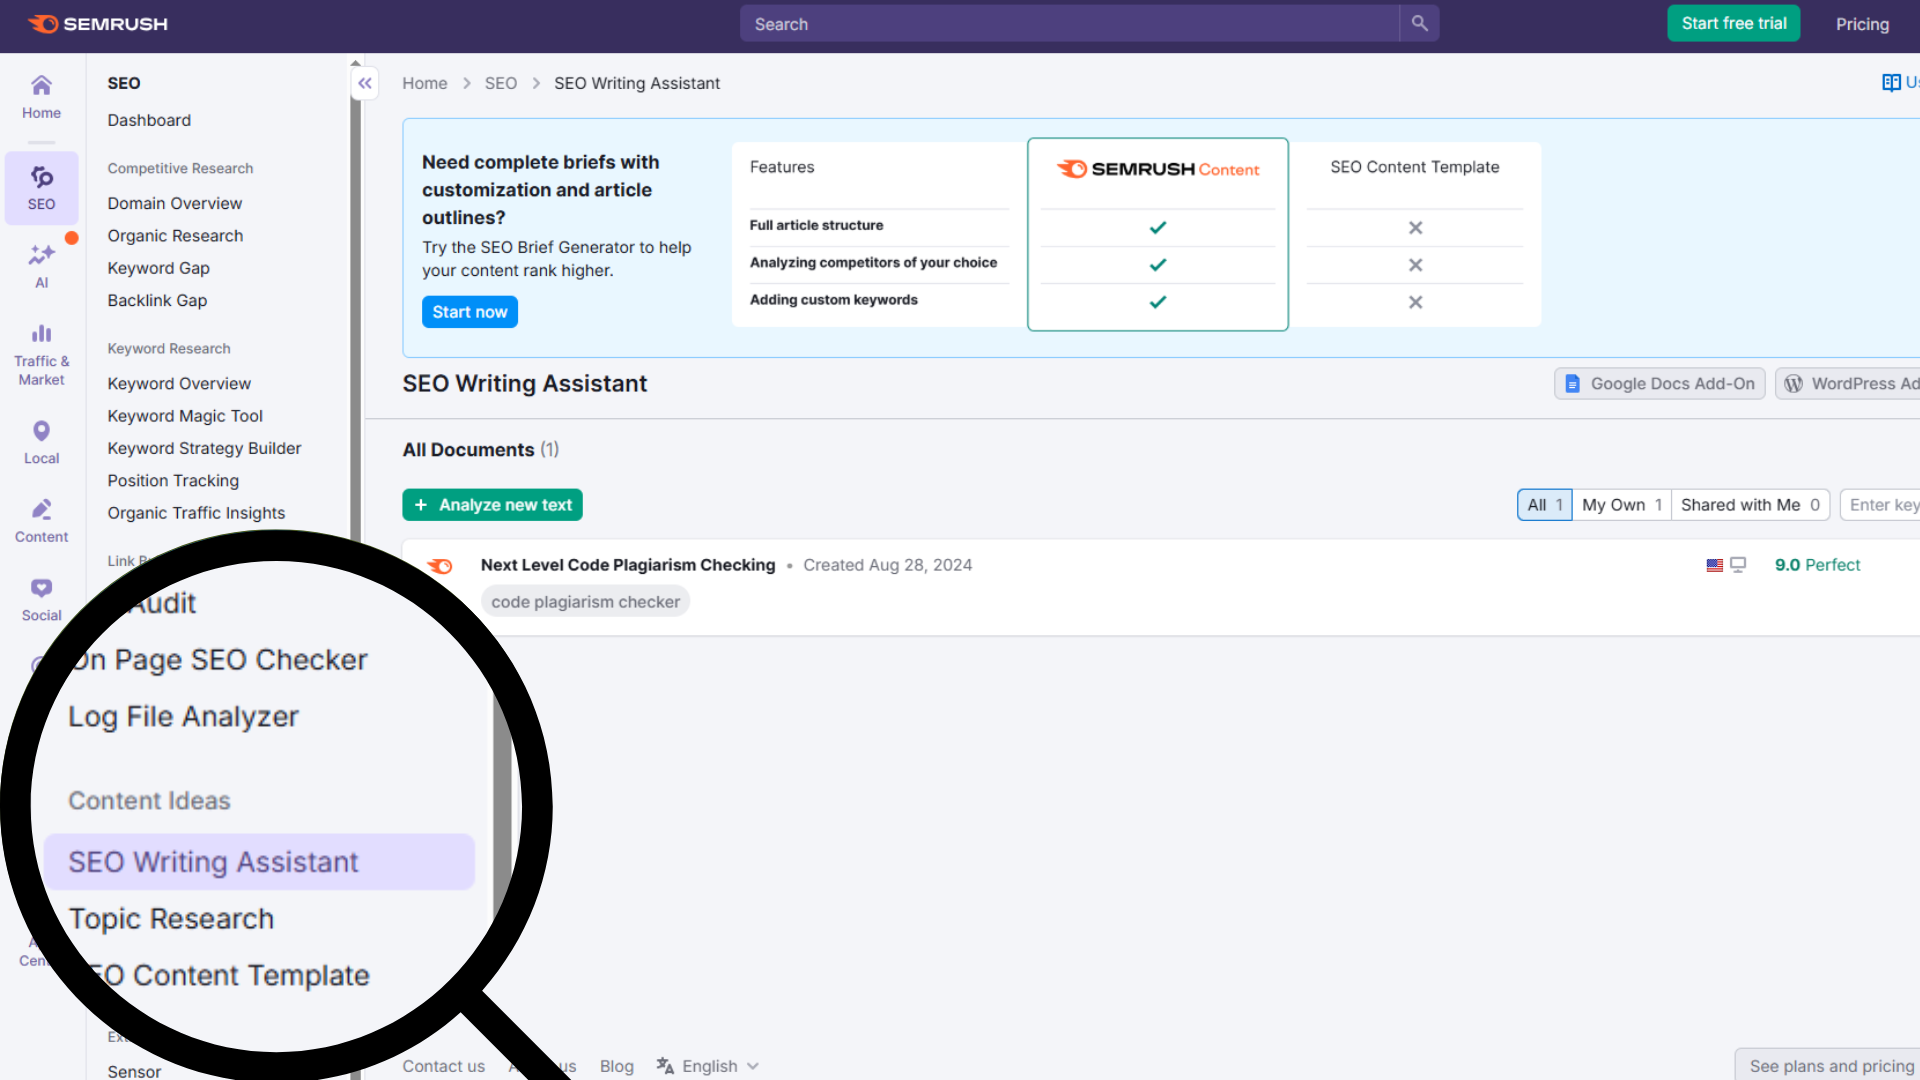Click Analyze new text button
The width and height of the screenshot is (1920, 1080).
pos(492,505)
